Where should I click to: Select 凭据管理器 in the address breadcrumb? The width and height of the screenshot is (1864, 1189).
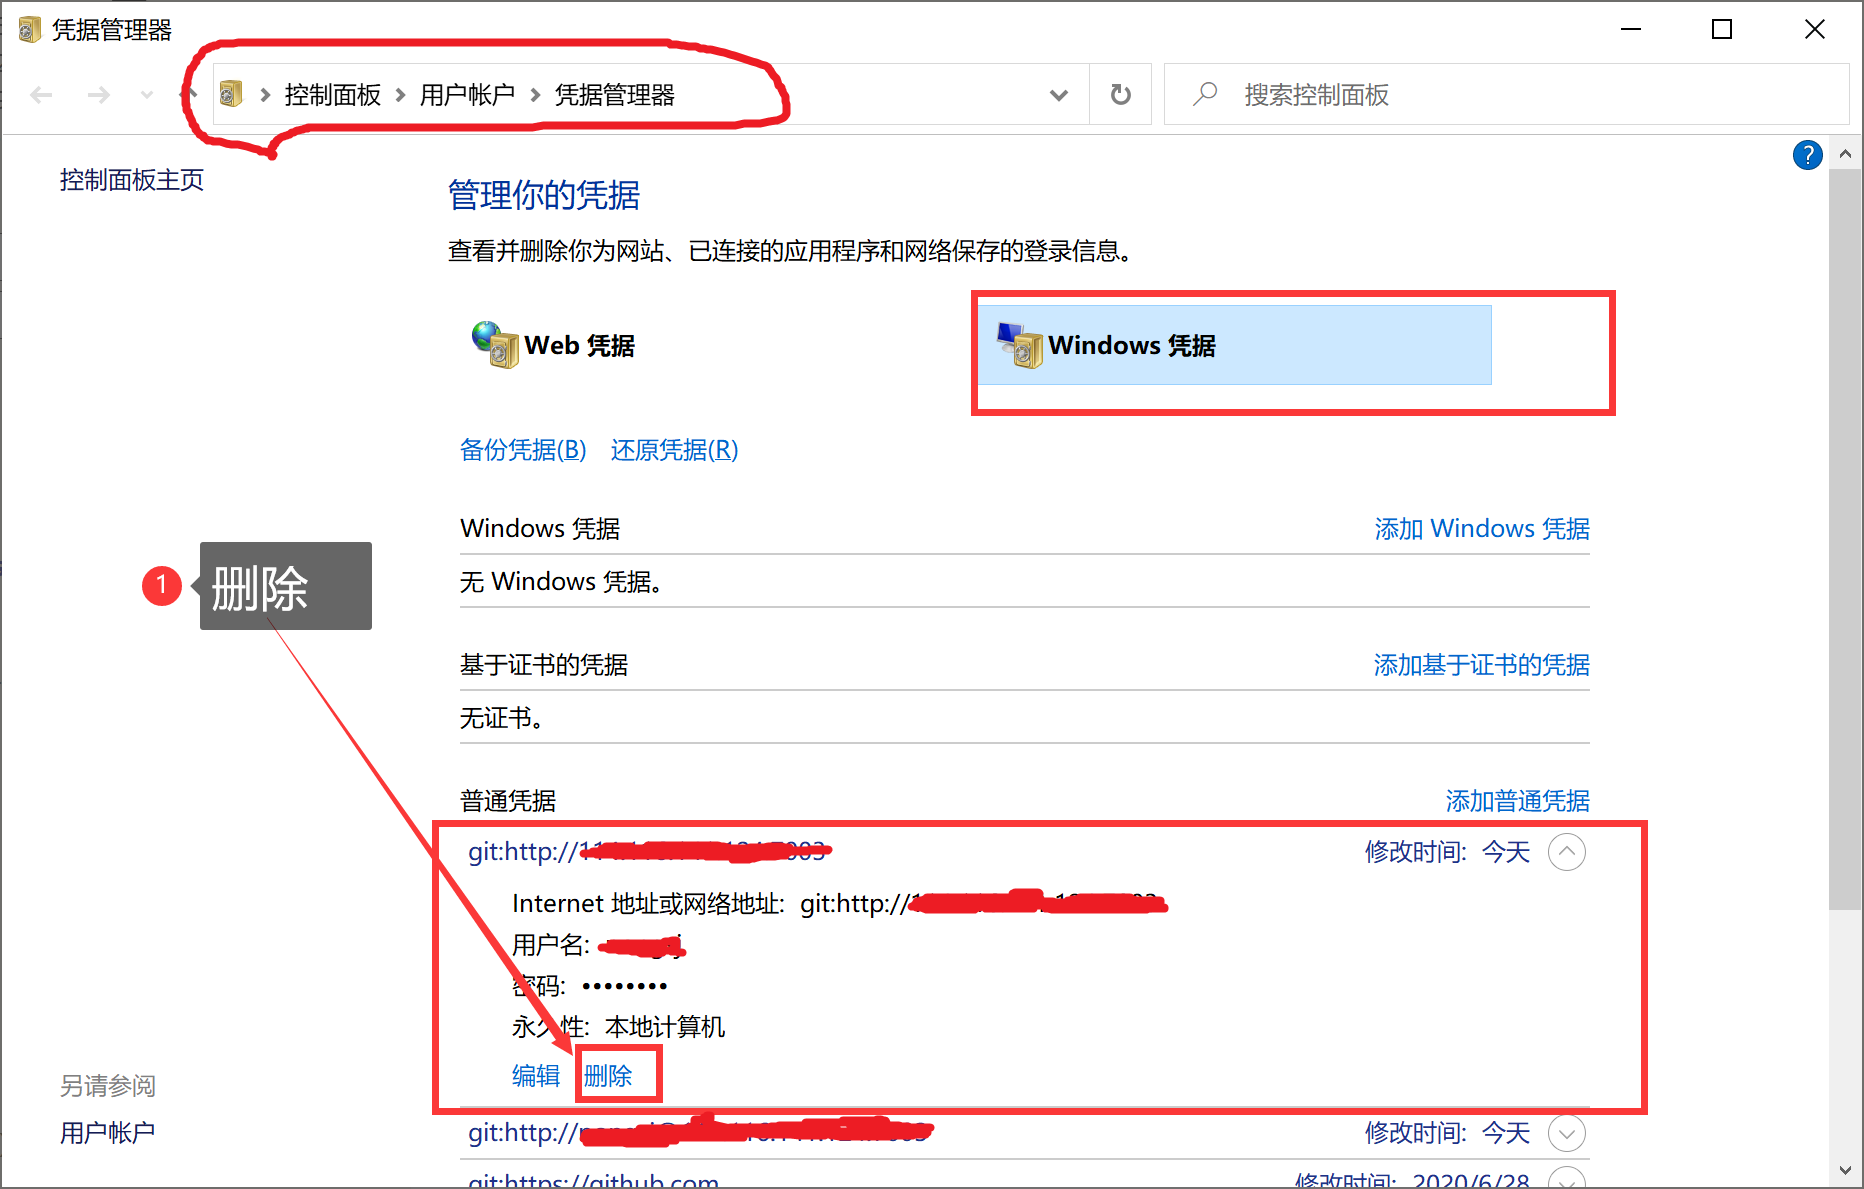(x=615, y=95)
